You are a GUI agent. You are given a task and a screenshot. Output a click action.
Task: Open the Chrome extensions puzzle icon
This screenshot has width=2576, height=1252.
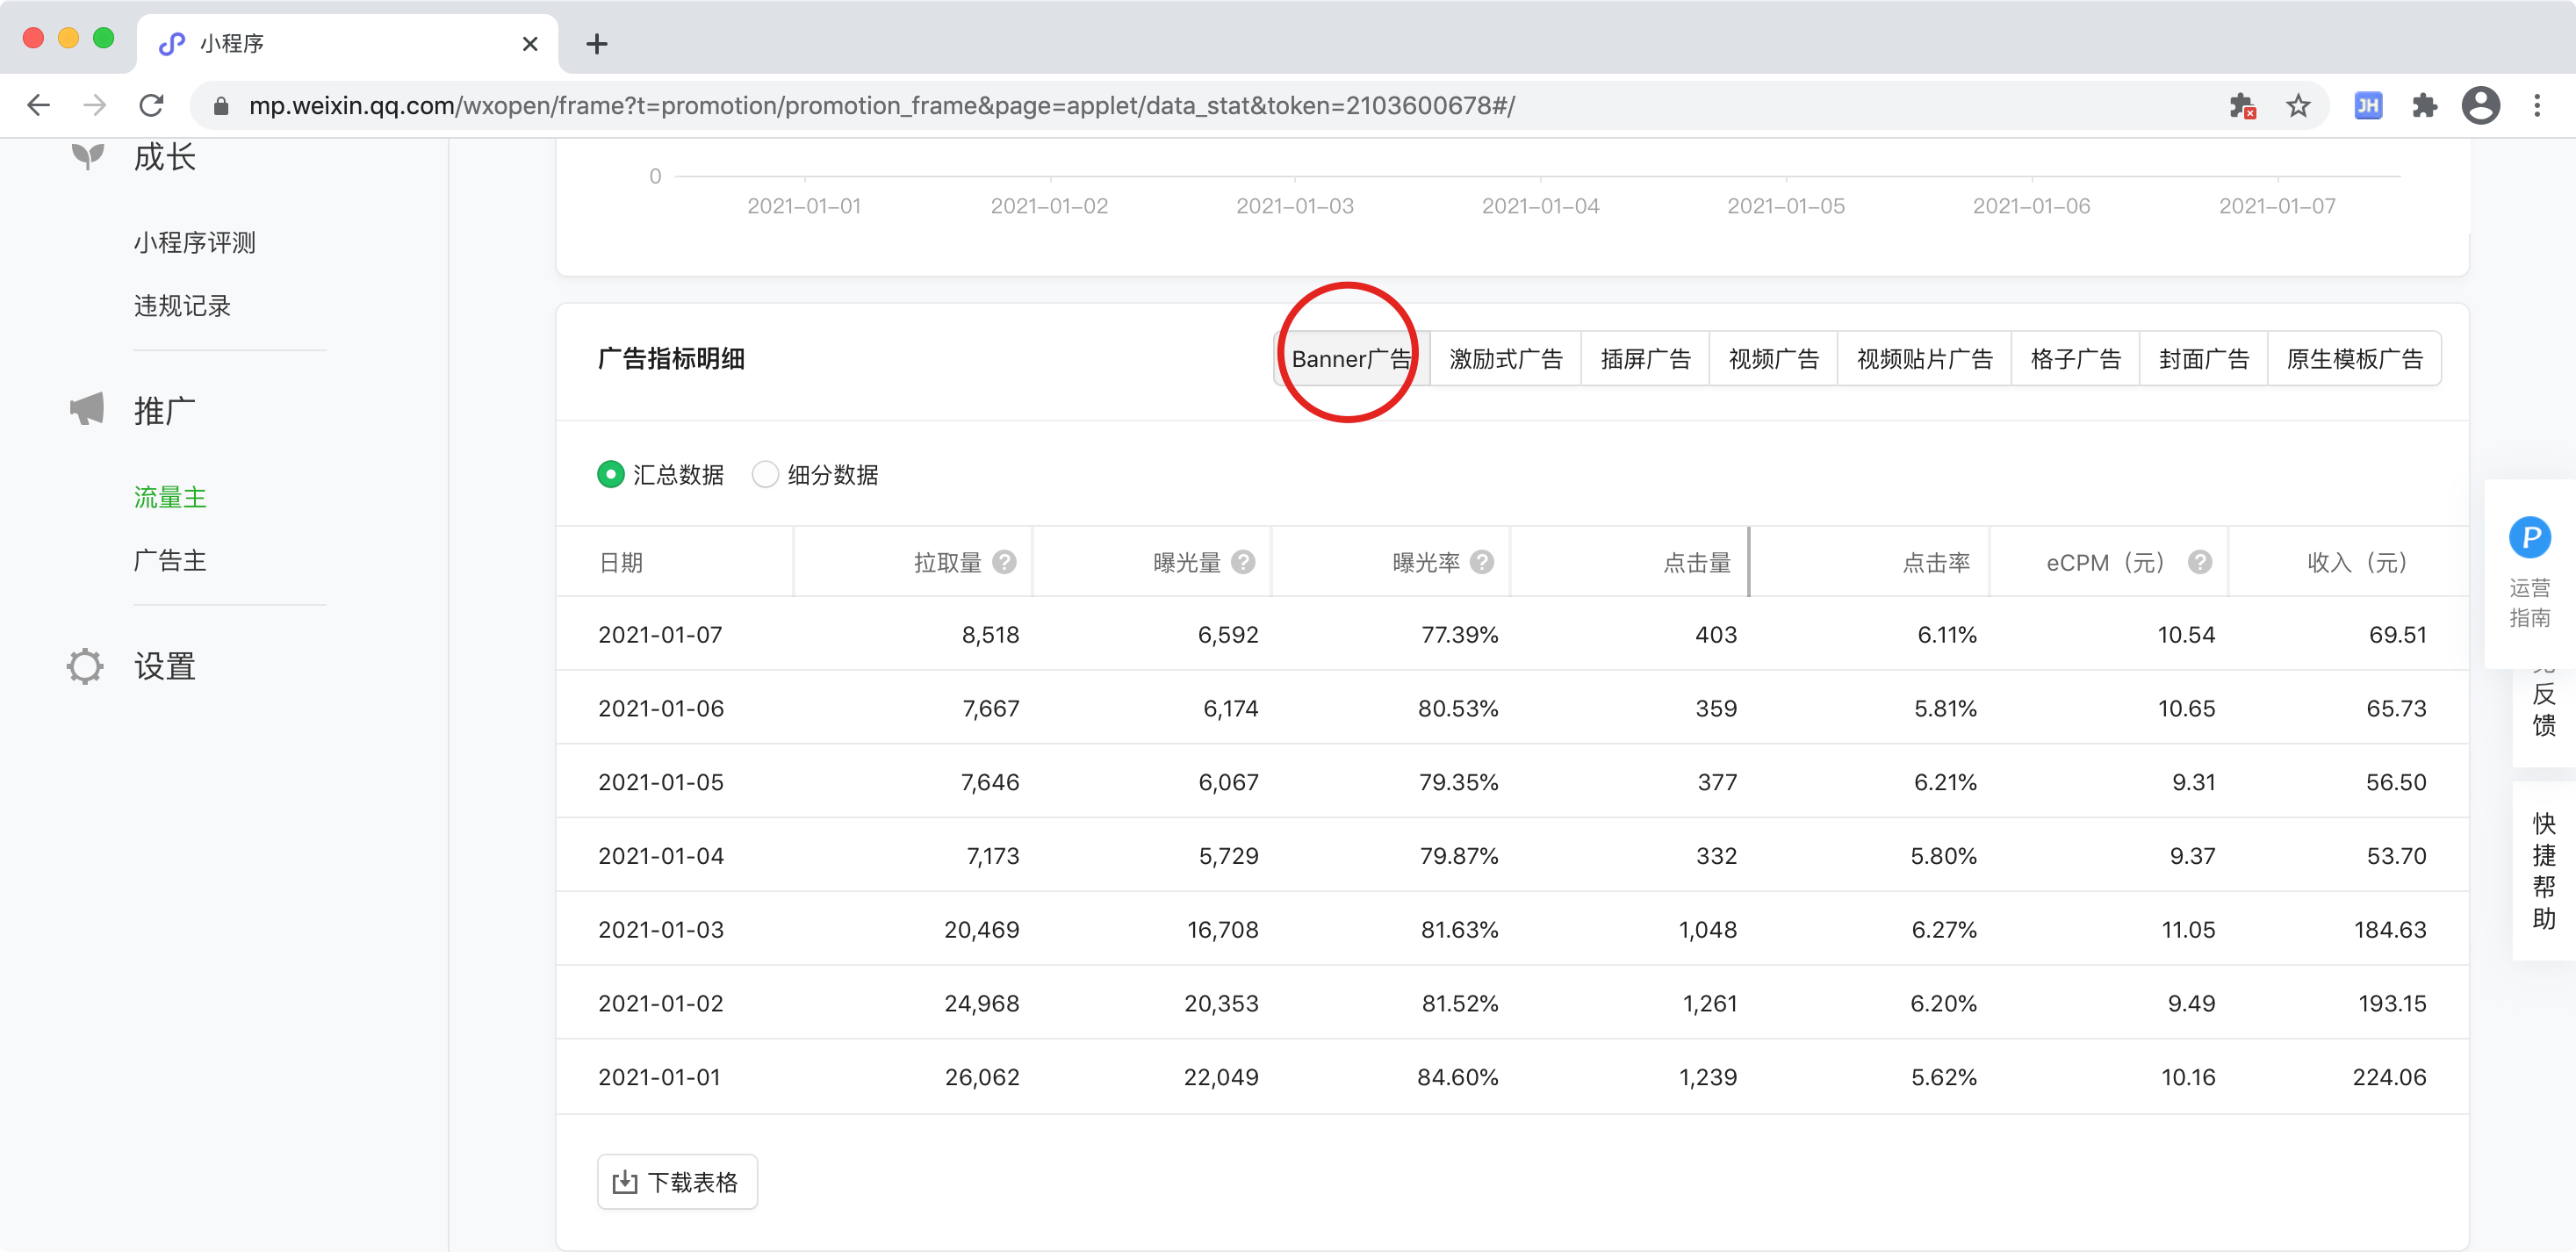(x=2424, y=105)
